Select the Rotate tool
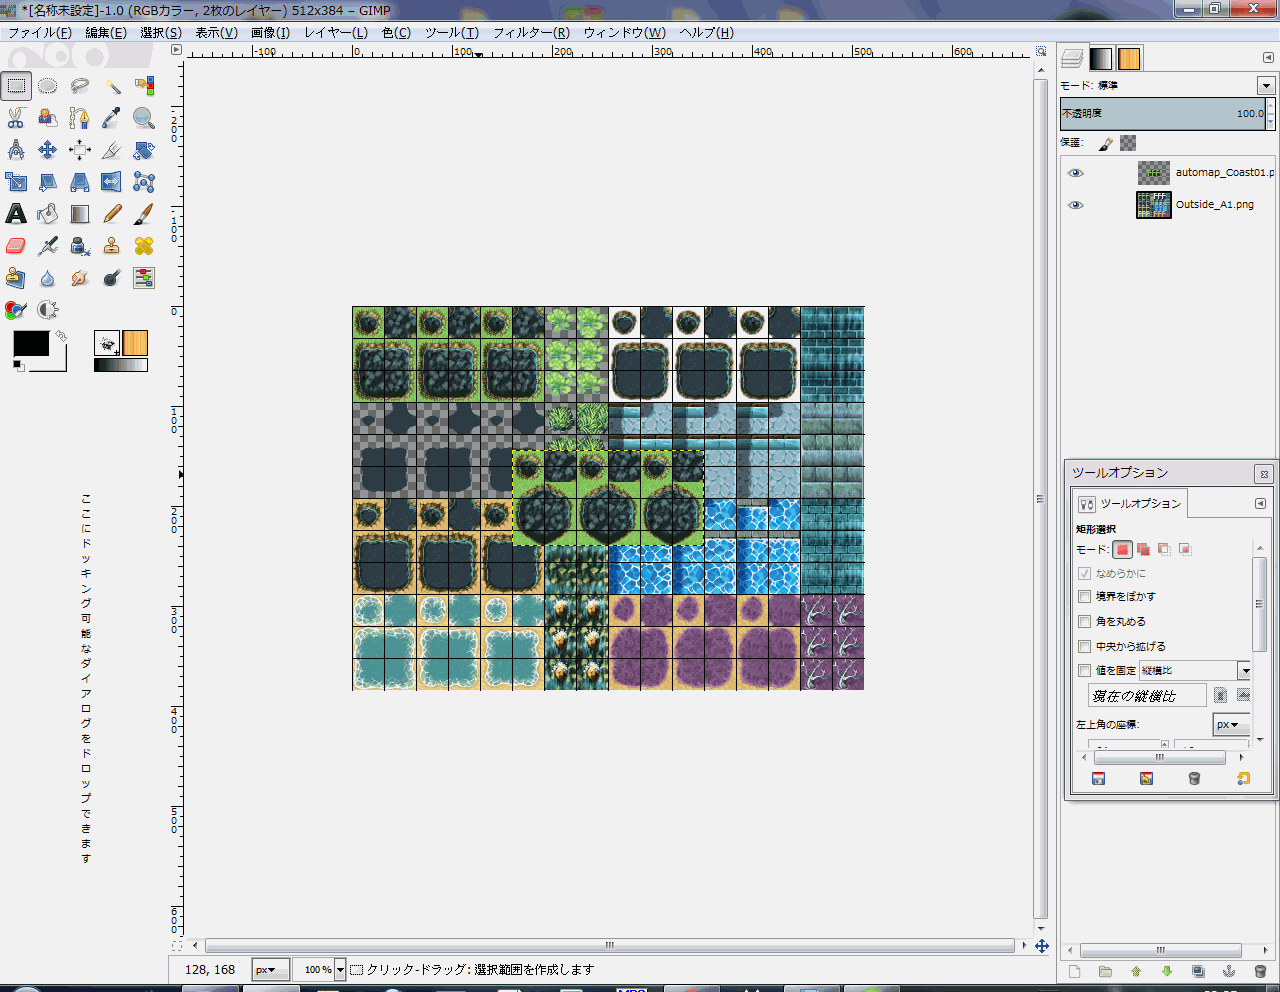The width and height of the screenshot is (1280, 992). point(144,151)
